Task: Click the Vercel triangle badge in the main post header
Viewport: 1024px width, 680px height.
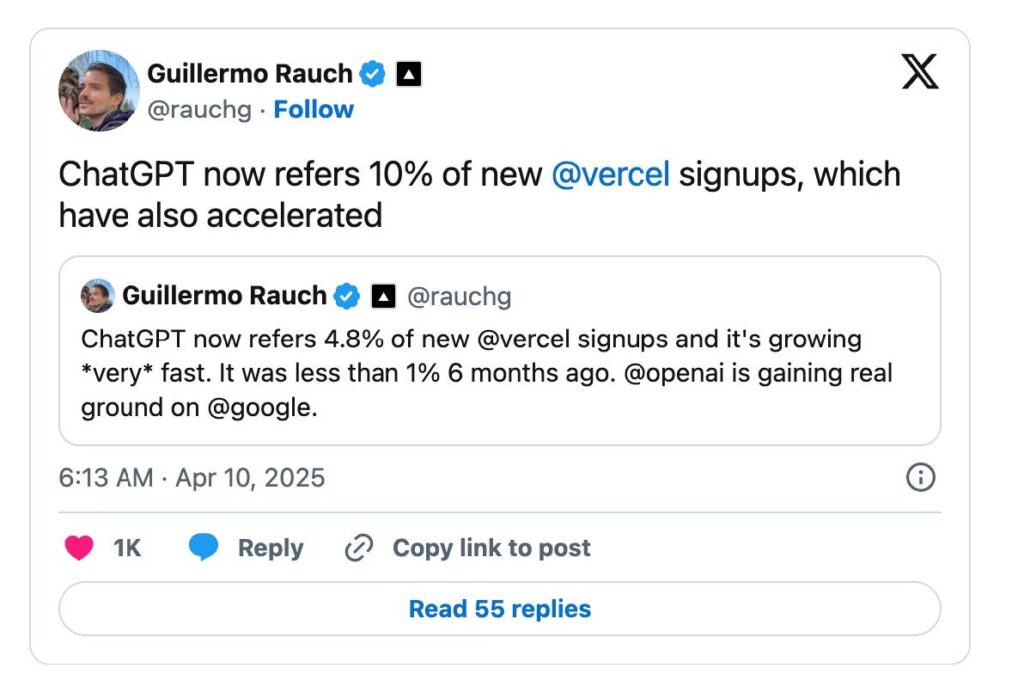Action: 408,74
